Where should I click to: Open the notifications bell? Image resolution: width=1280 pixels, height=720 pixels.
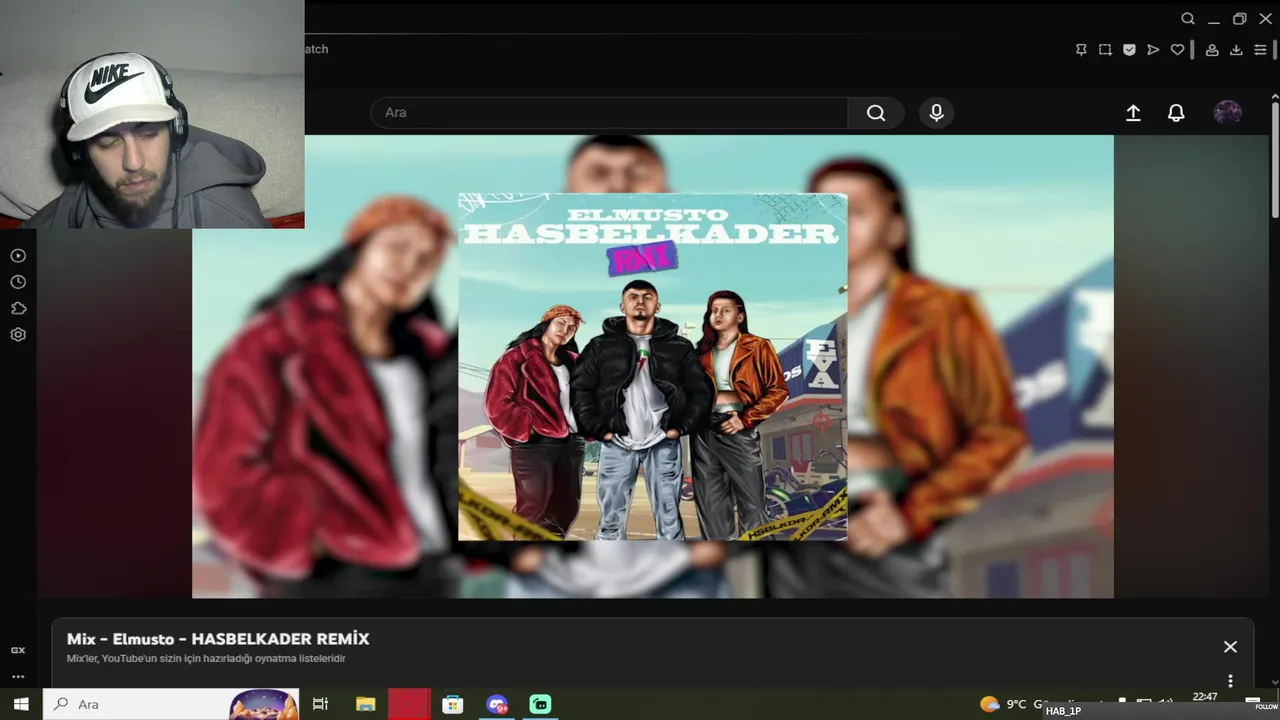pyautogui.click(x=1176, y=113)
